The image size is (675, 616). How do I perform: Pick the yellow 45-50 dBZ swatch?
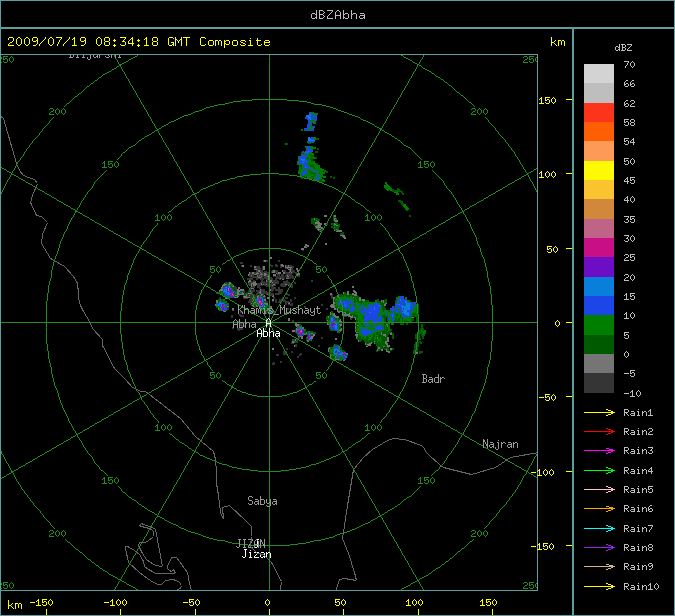pyautogui.click(x=599, y=170)
